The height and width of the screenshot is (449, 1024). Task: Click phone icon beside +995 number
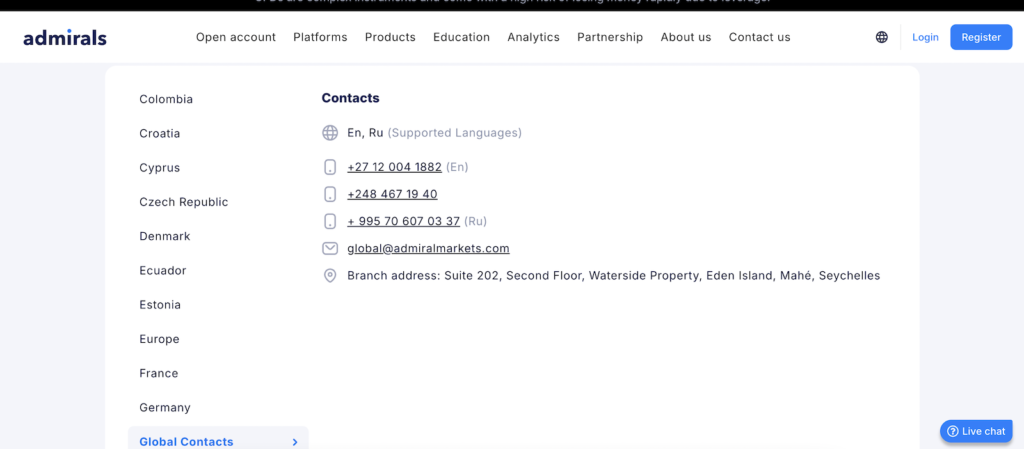tap(330, 221)
